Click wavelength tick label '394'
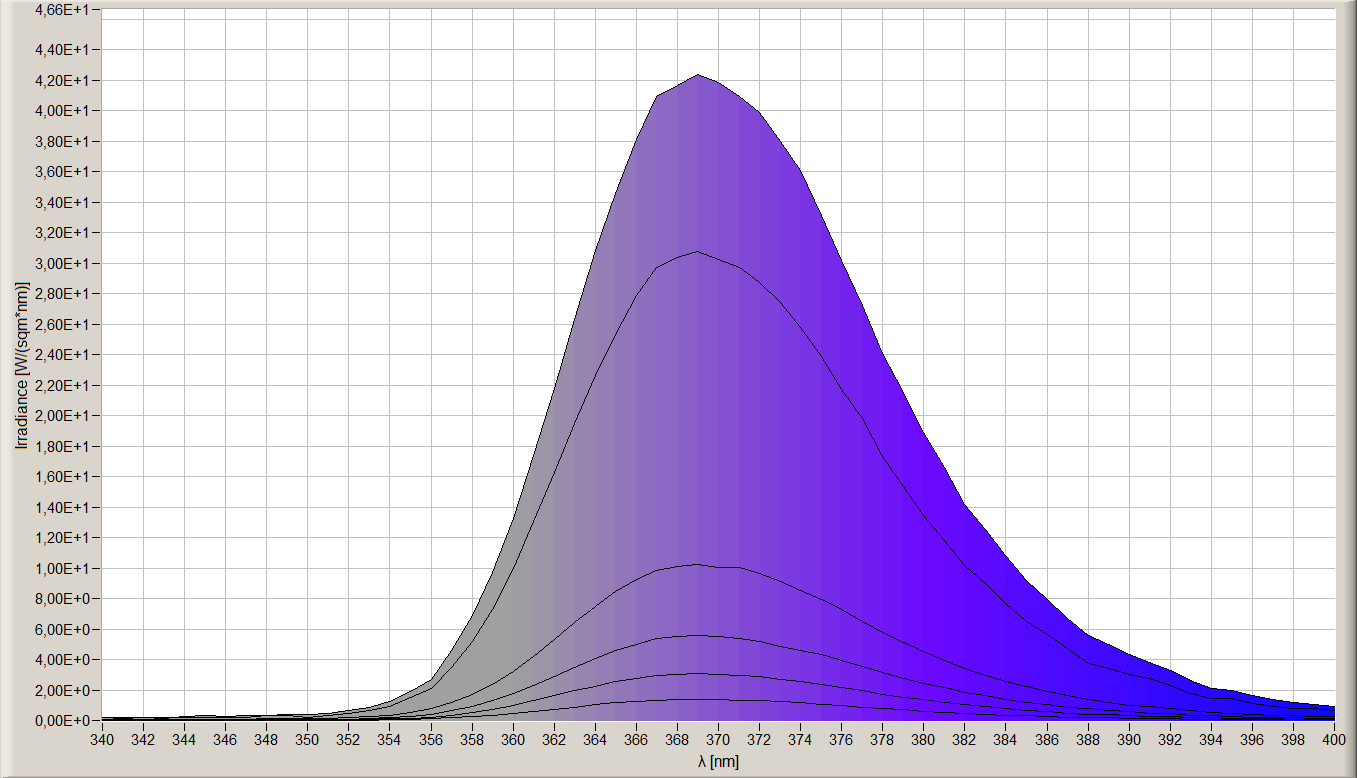The height and width of the screenshot is (778, 1357). (x=1211, y=740)
